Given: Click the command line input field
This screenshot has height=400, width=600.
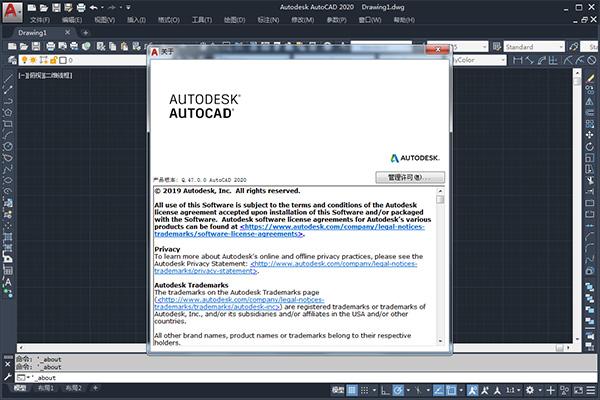Looking at the screenshot, I should 305,377.
